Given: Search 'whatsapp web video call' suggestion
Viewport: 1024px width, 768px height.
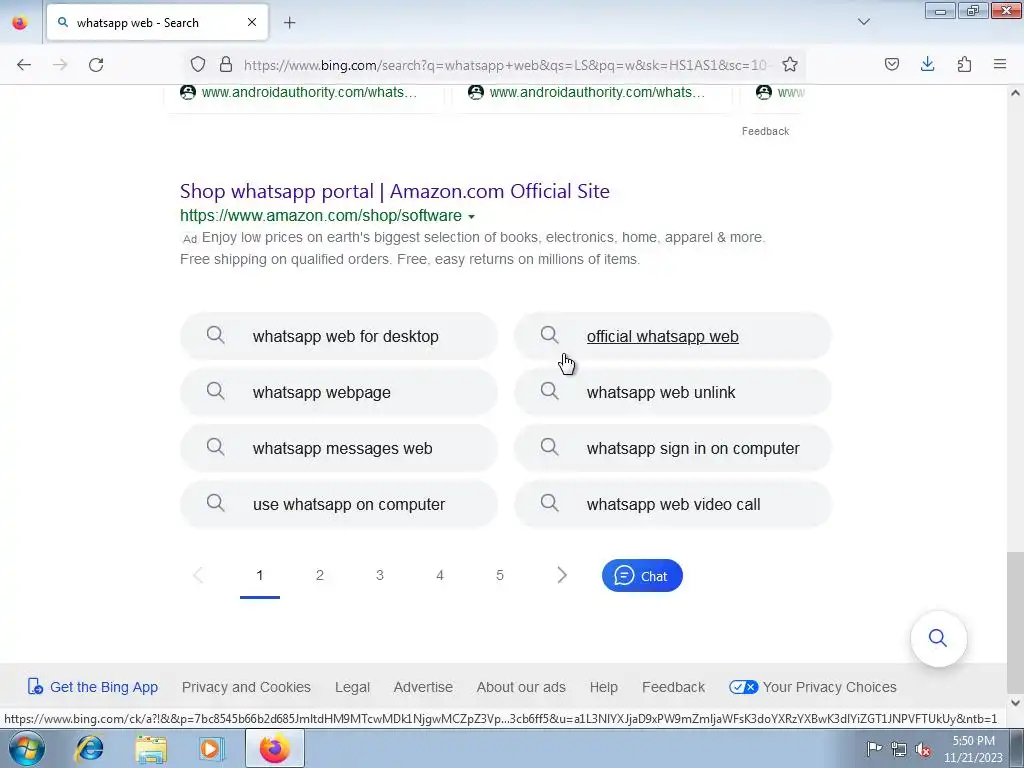Looking at the screenshot, I should tap(673, 504).
